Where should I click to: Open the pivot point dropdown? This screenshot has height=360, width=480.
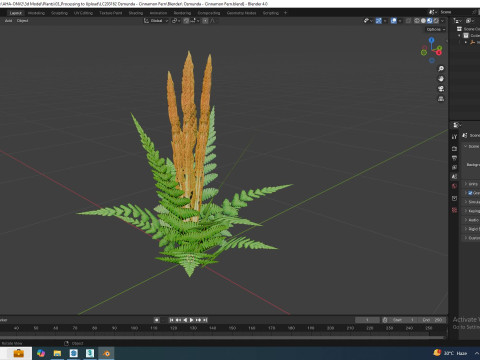click(176, 21)
